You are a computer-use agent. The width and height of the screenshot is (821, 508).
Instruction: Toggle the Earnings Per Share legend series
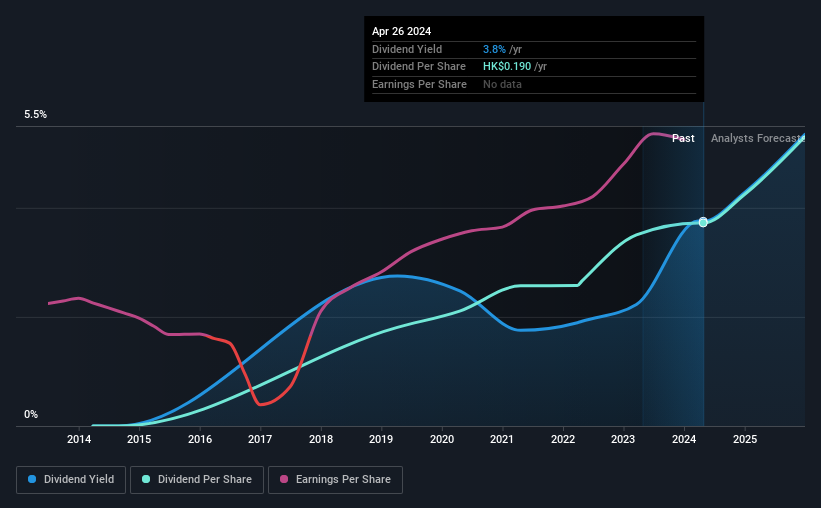pyautogui.click(x=335, y=480)
